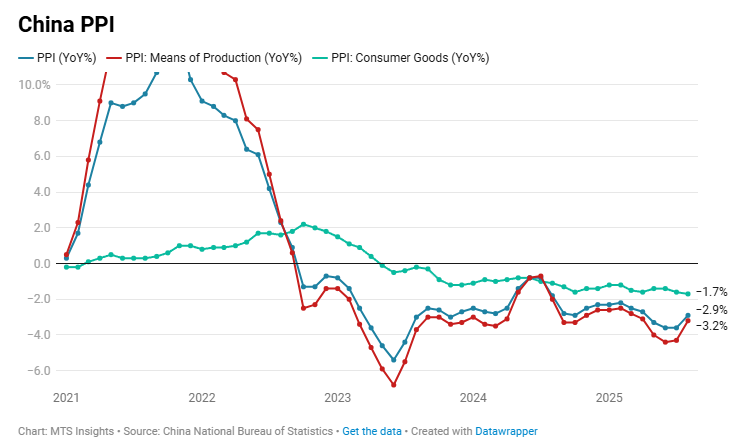The height and width of the screenshot is (446, 745).
Task: Select the PPI: Consumer Goods (YoY%) legend label
Action: (410, 58)
